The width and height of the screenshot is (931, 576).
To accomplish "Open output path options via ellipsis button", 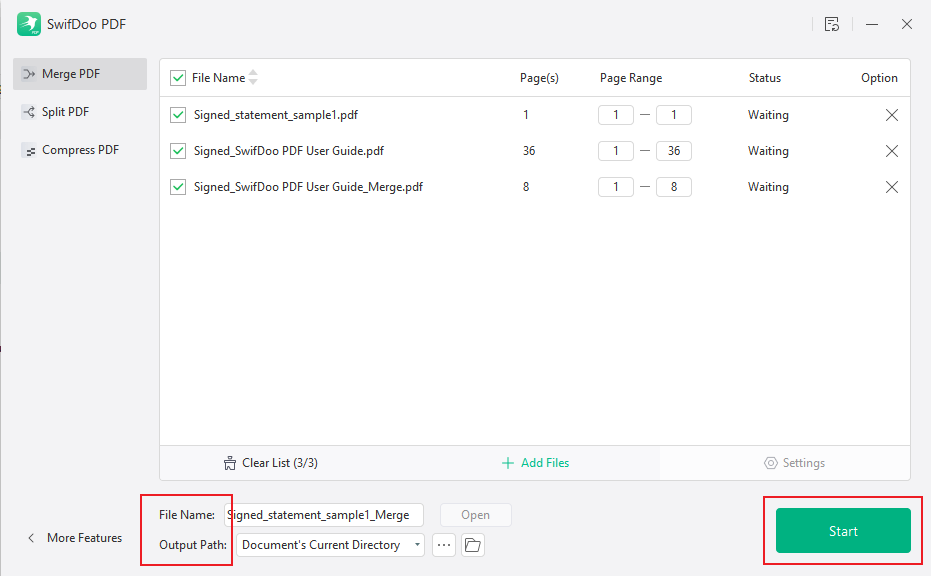I will tap(443, 545).
